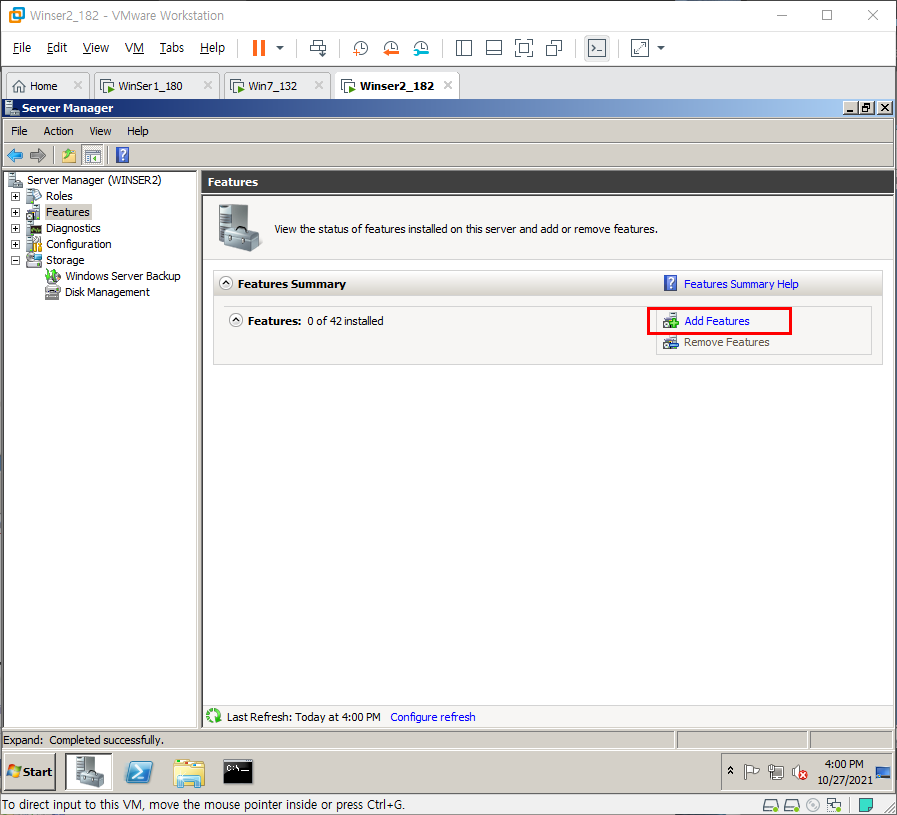Click VMware message log icon
This screenshot has width=897, height=815.
pos(866,805)
